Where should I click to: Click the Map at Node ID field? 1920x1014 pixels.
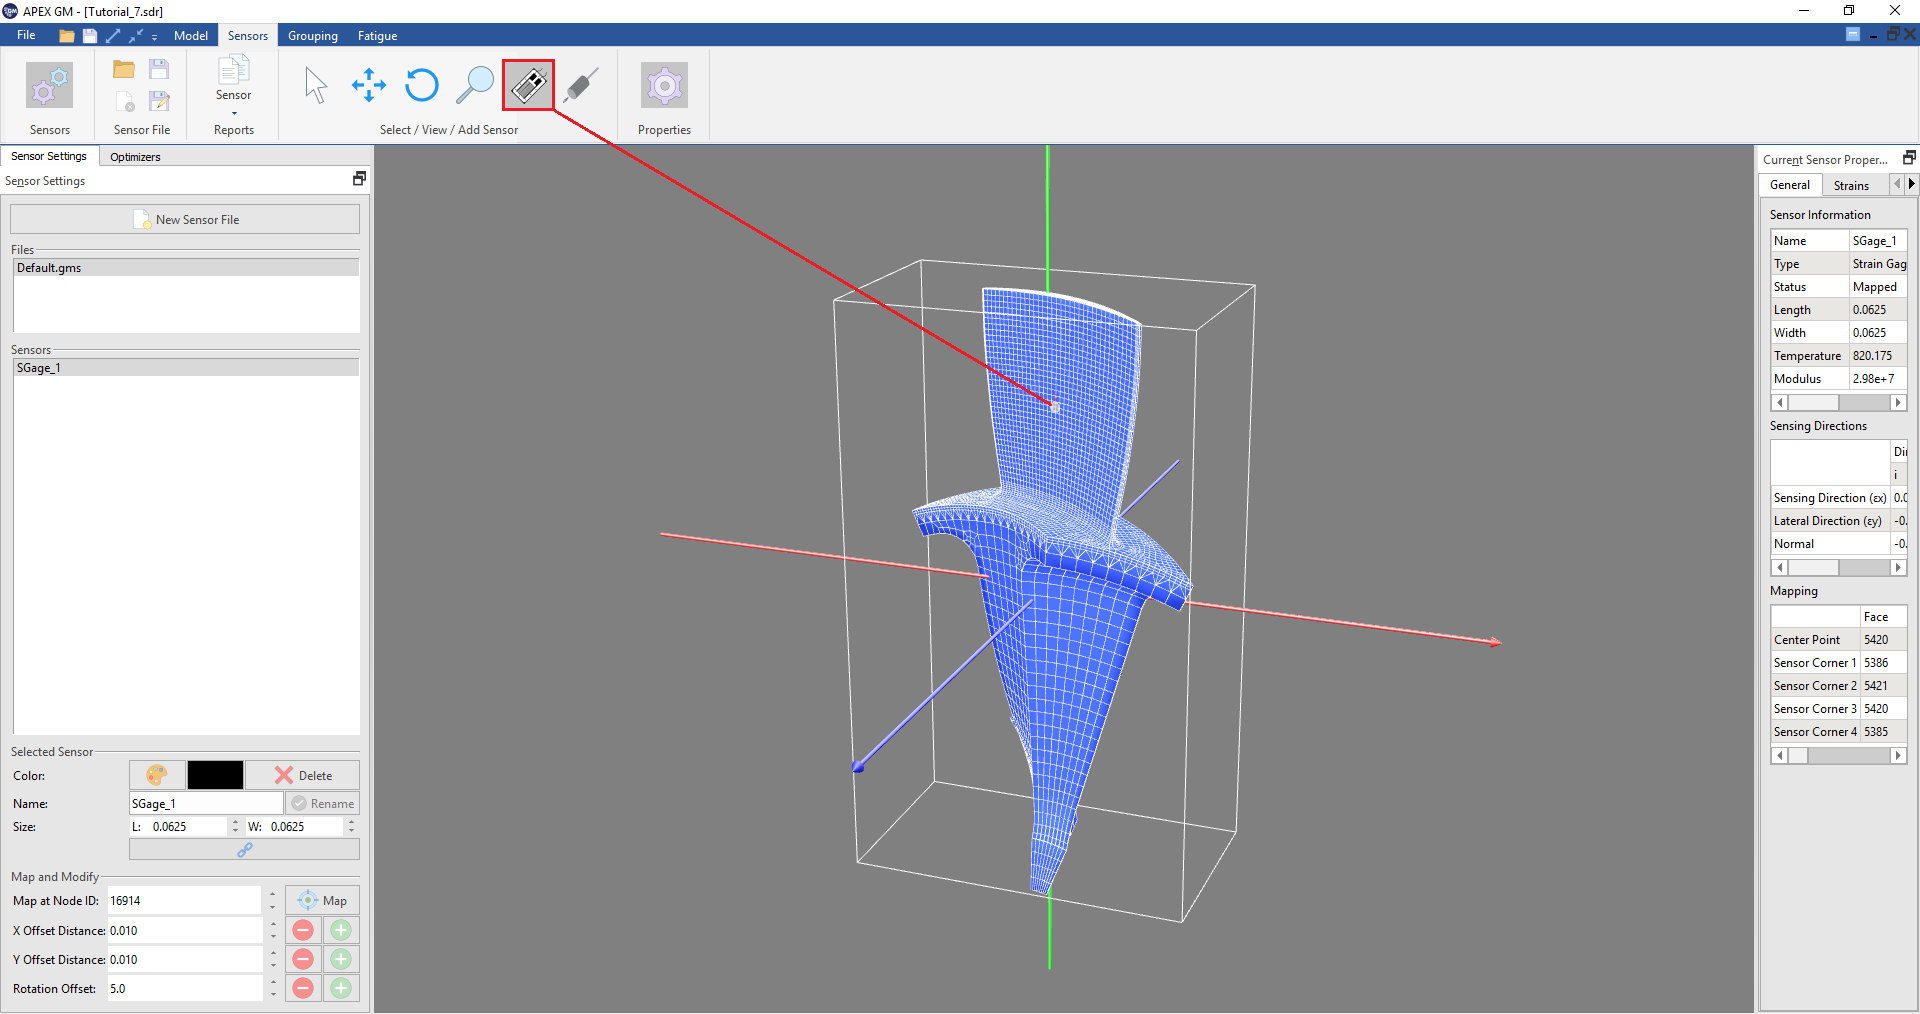[185, 900]
